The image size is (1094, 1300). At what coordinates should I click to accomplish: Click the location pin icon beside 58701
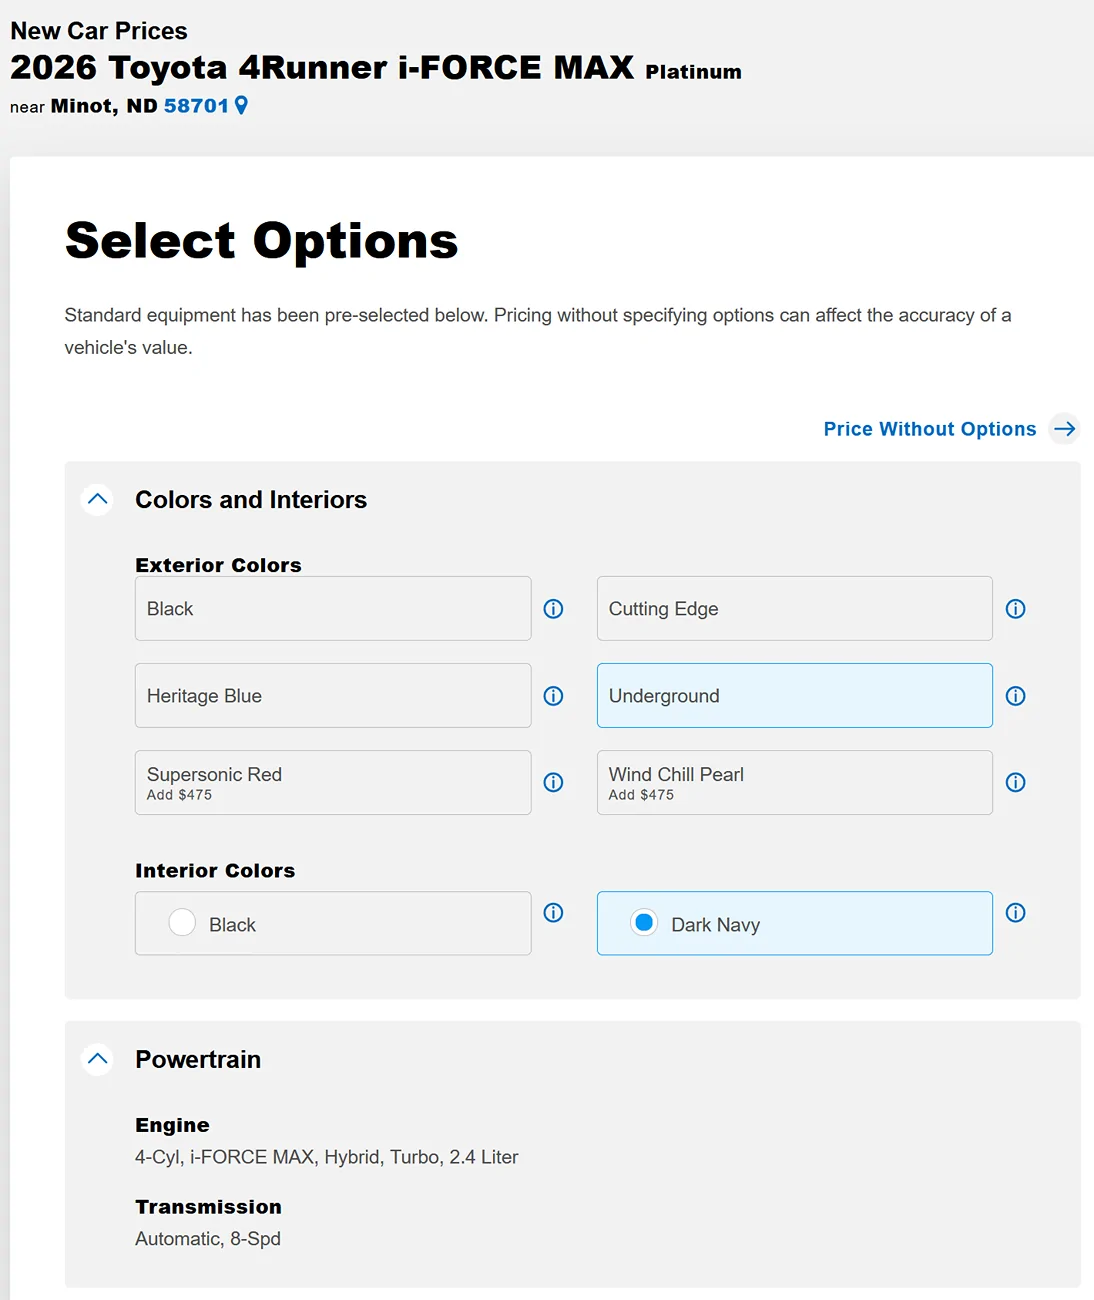241,105
